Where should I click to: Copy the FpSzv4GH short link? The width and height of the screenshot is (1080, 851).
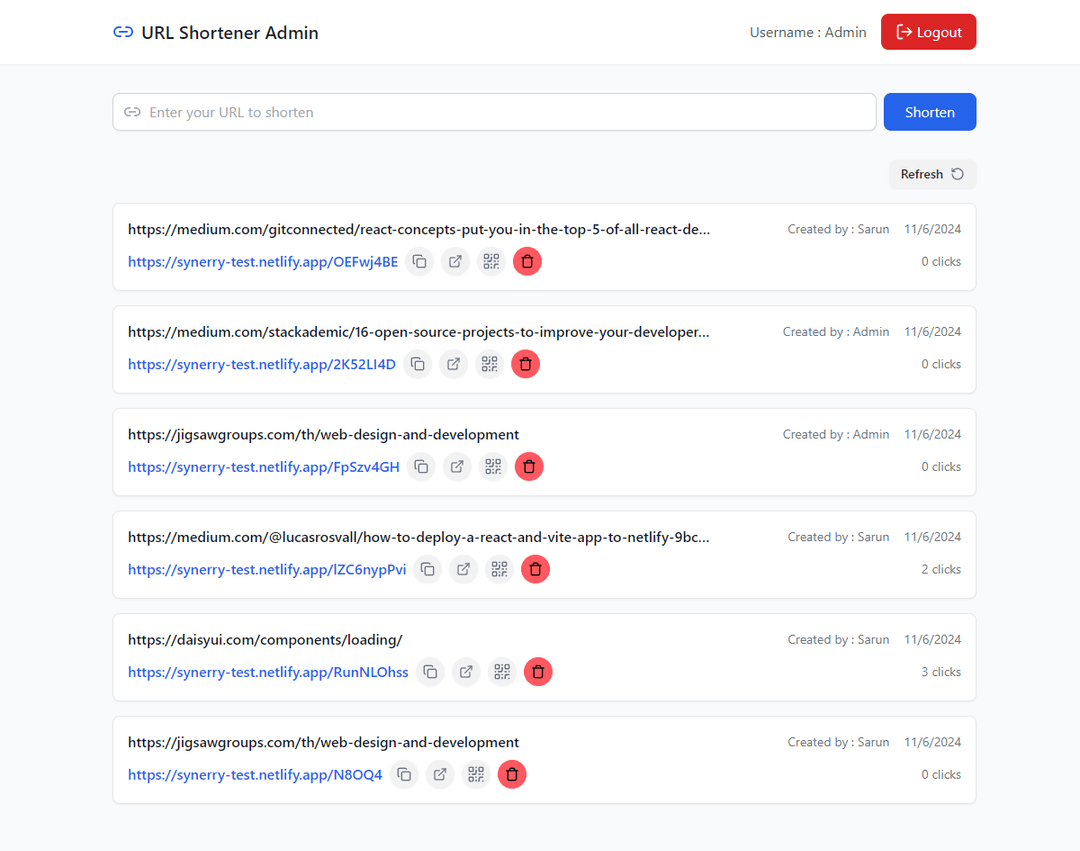point(422,467)
